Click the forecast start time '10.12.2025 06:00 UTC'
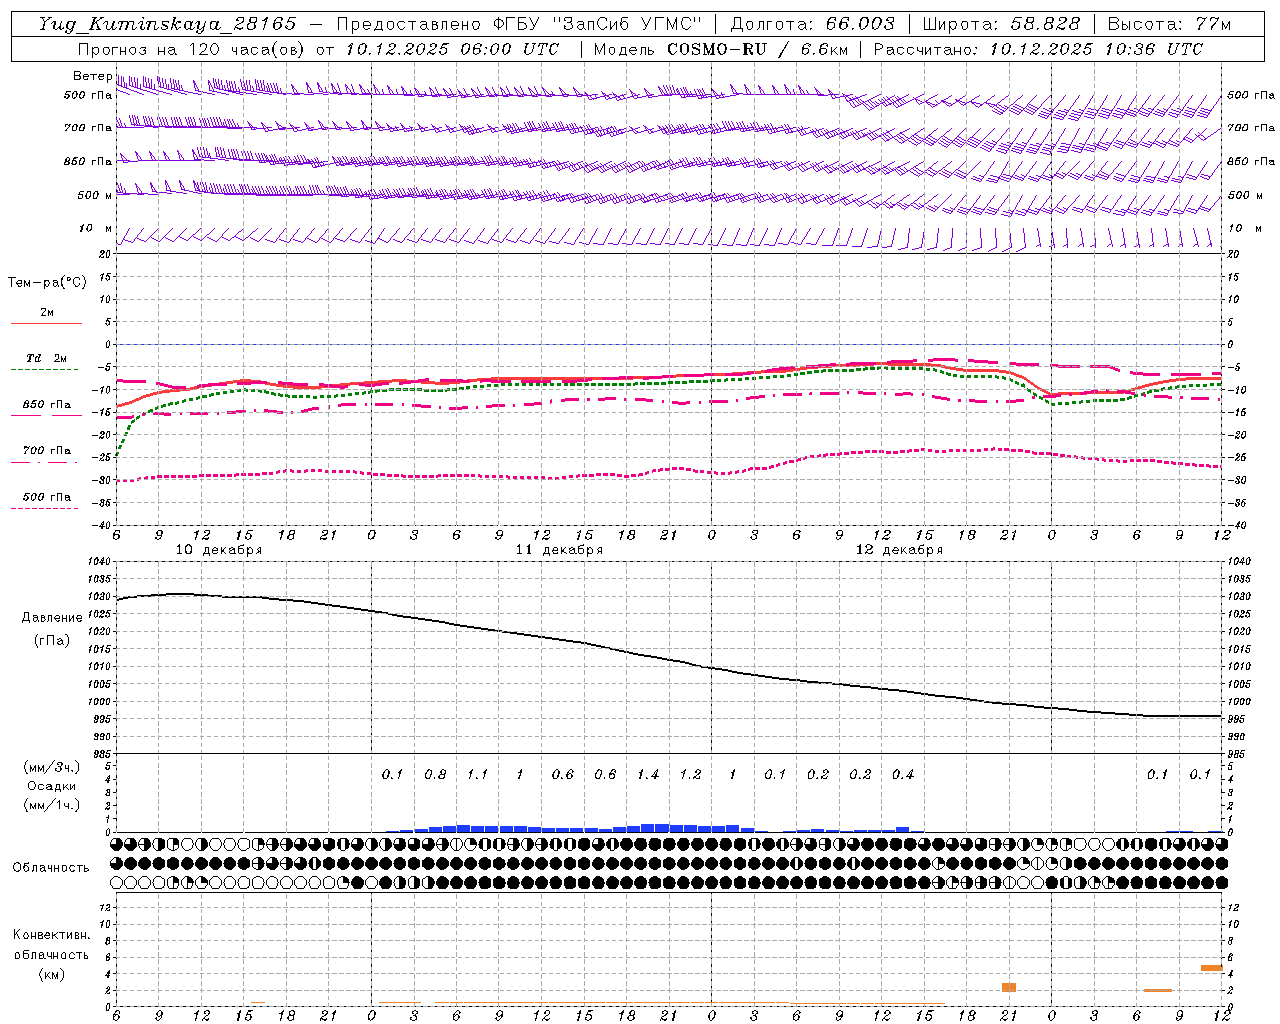Image resolution: width=1280 pixels, height=1024 pixels. pyautogui.click(x=452, y=49)
